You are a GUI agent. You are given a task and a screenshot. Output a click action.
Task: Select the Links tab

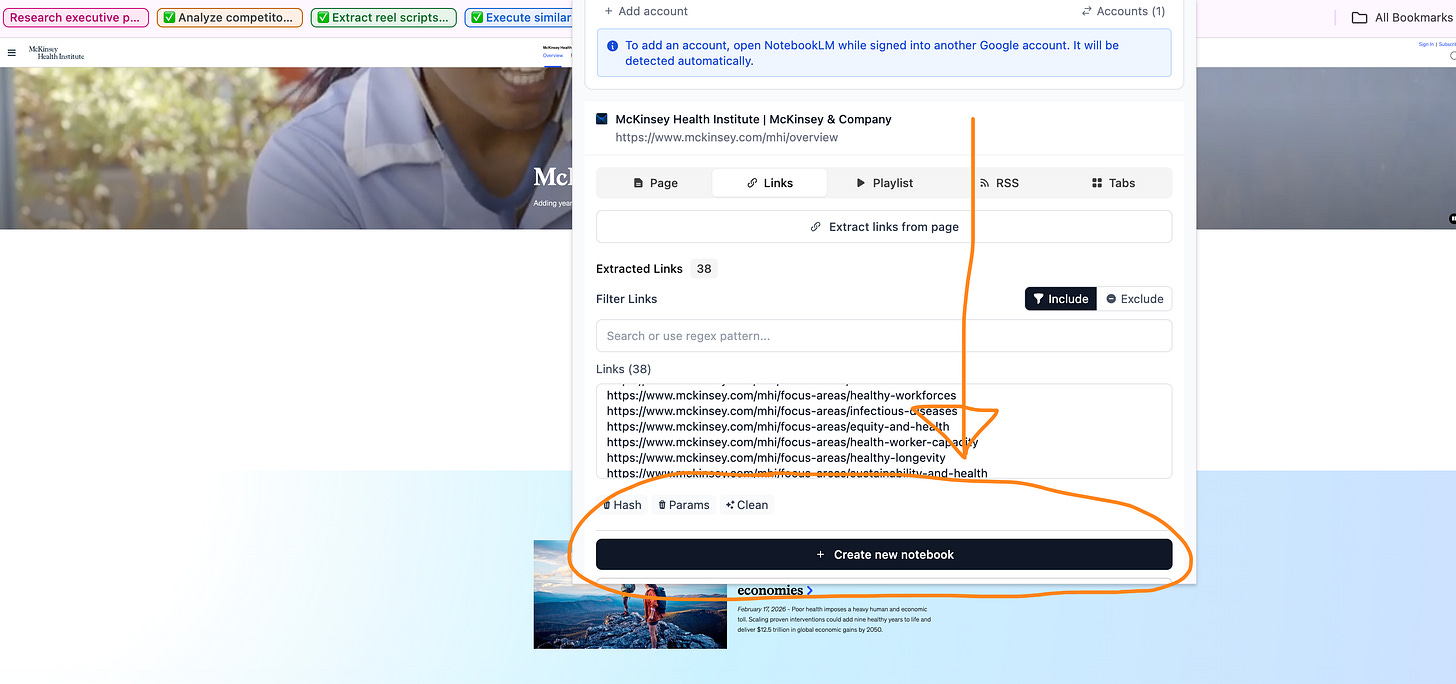[x=769, y=183]
